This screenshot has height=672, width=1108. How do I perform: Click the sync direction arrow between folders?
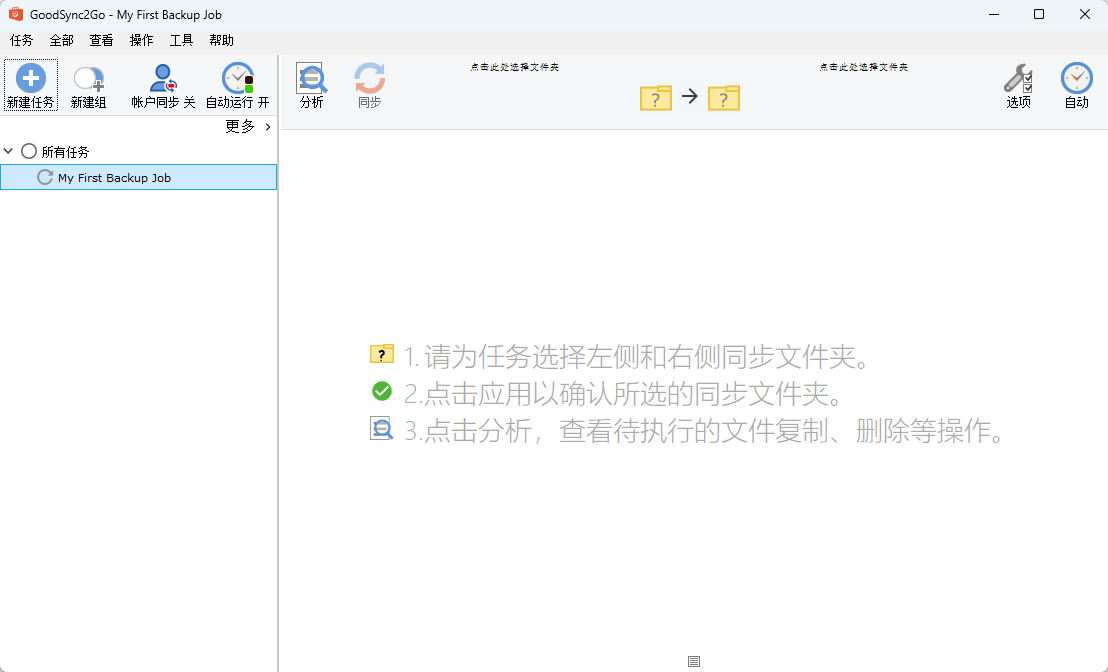pyautogui.click(x=690, y=96)
